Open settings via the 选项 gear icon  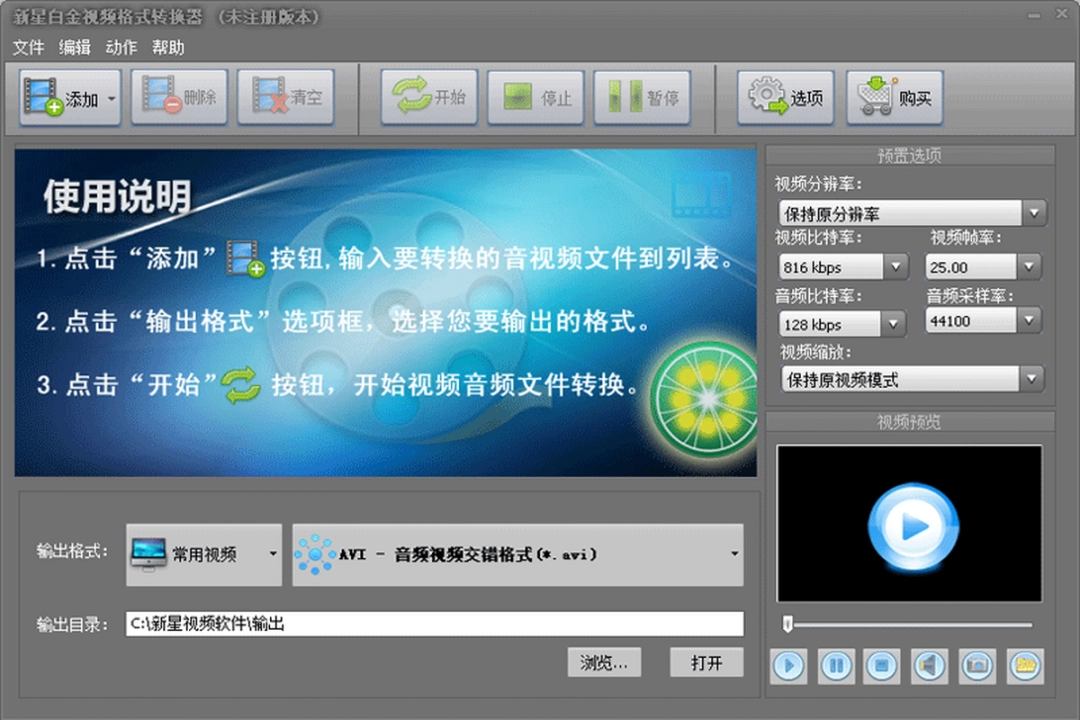[x=785, y=97]
